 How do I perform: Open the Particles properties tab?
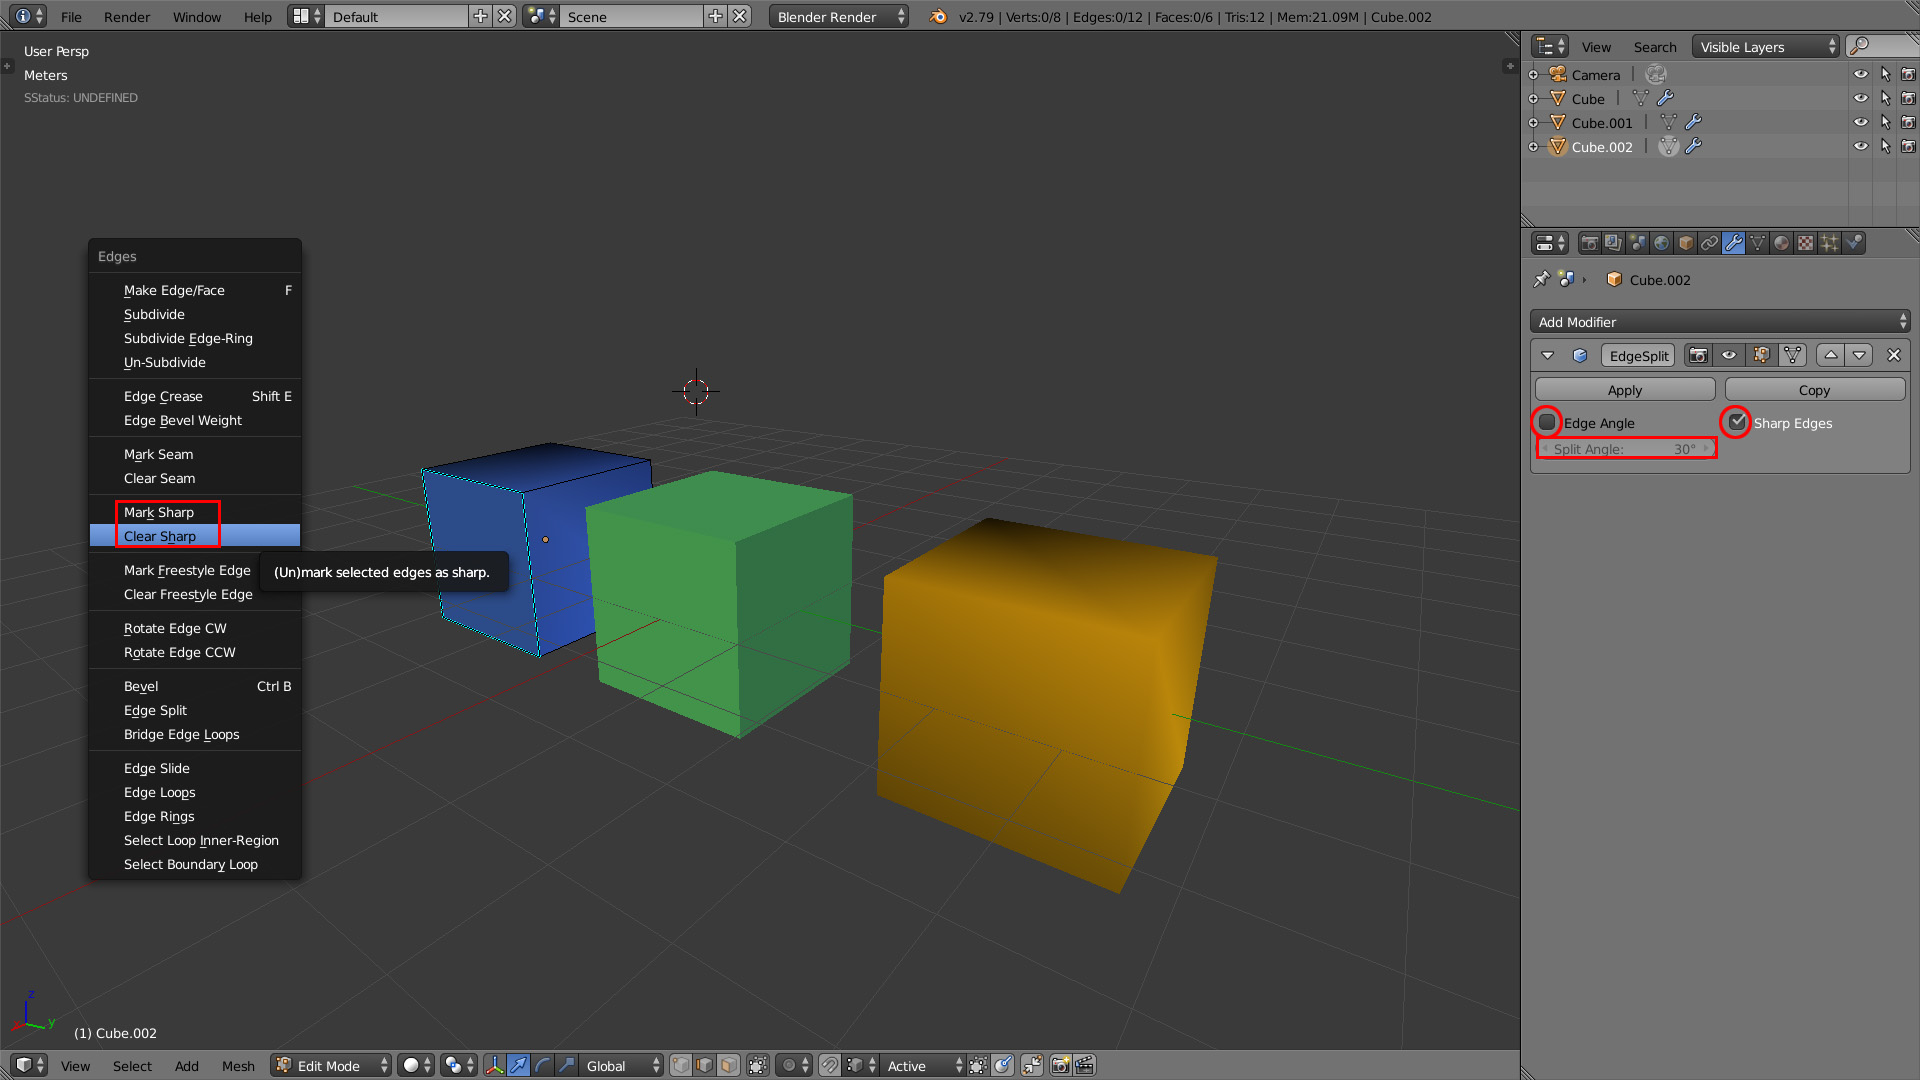tap(1829, 243)
